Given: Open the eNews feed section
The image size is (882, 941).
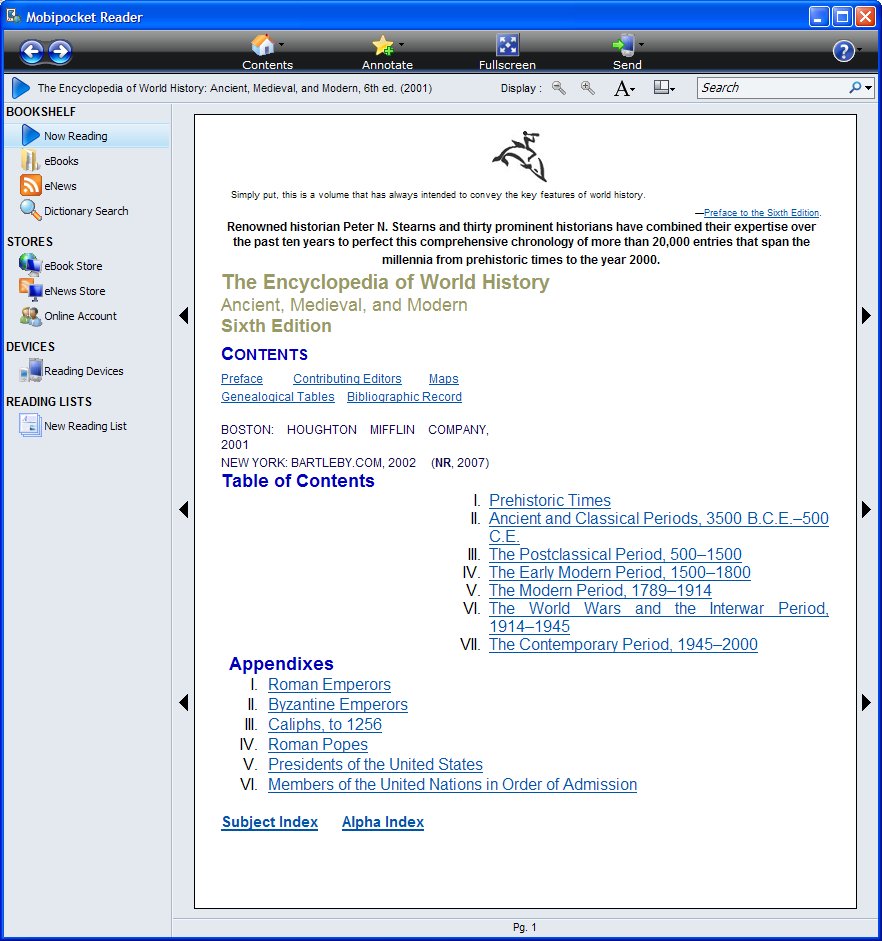Looking at the screenshot, I should click(x=48, y=186).
